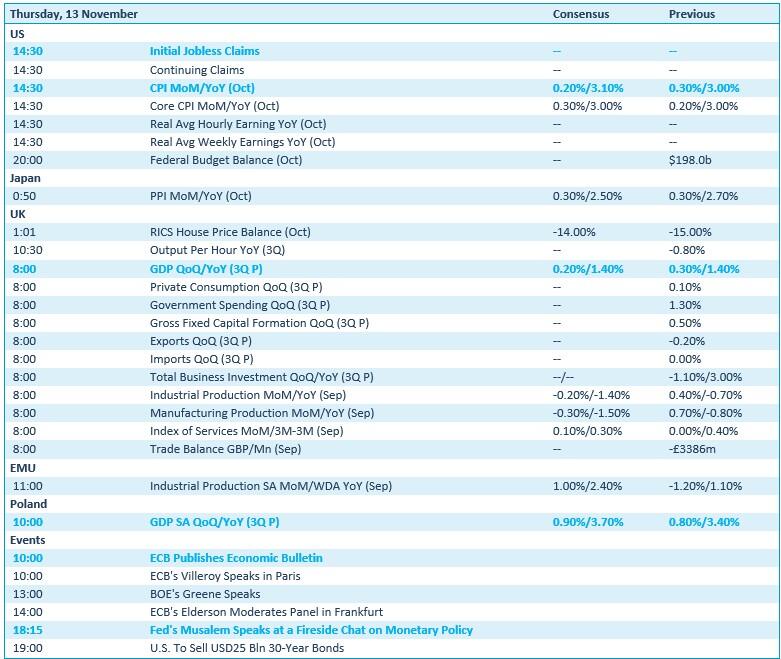This screenshot has height=659, width=781.
Task: Click the Japan section heading
Action: [25, 178]
